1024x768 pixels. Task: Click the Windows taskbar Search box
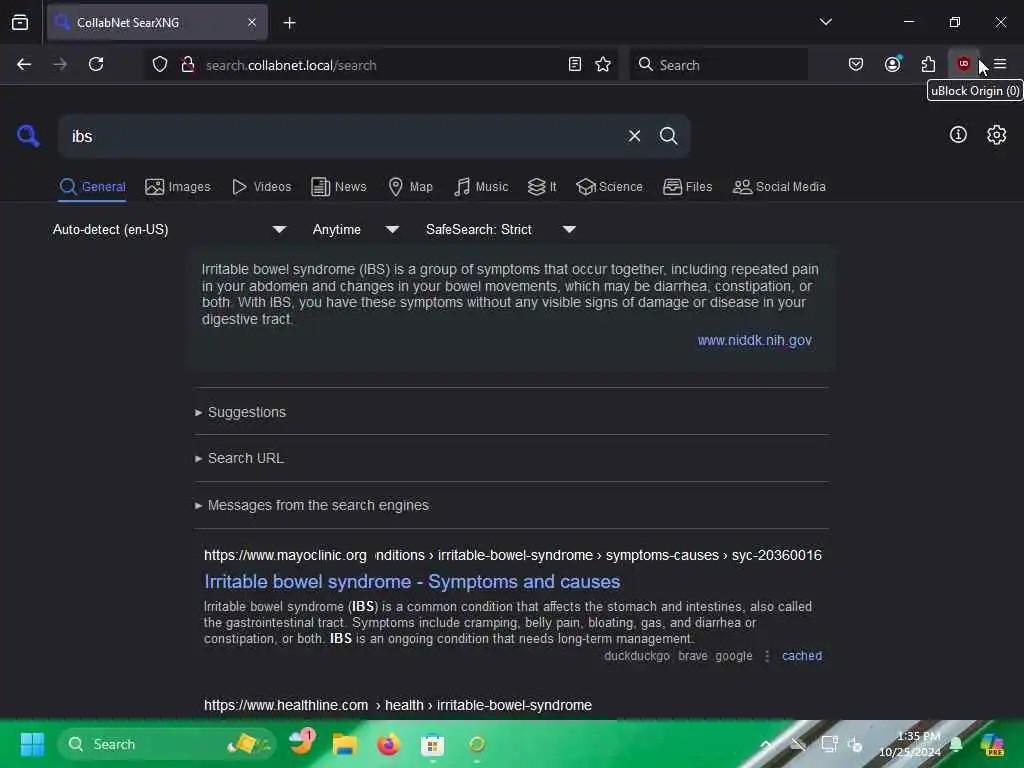pos(167,744)
